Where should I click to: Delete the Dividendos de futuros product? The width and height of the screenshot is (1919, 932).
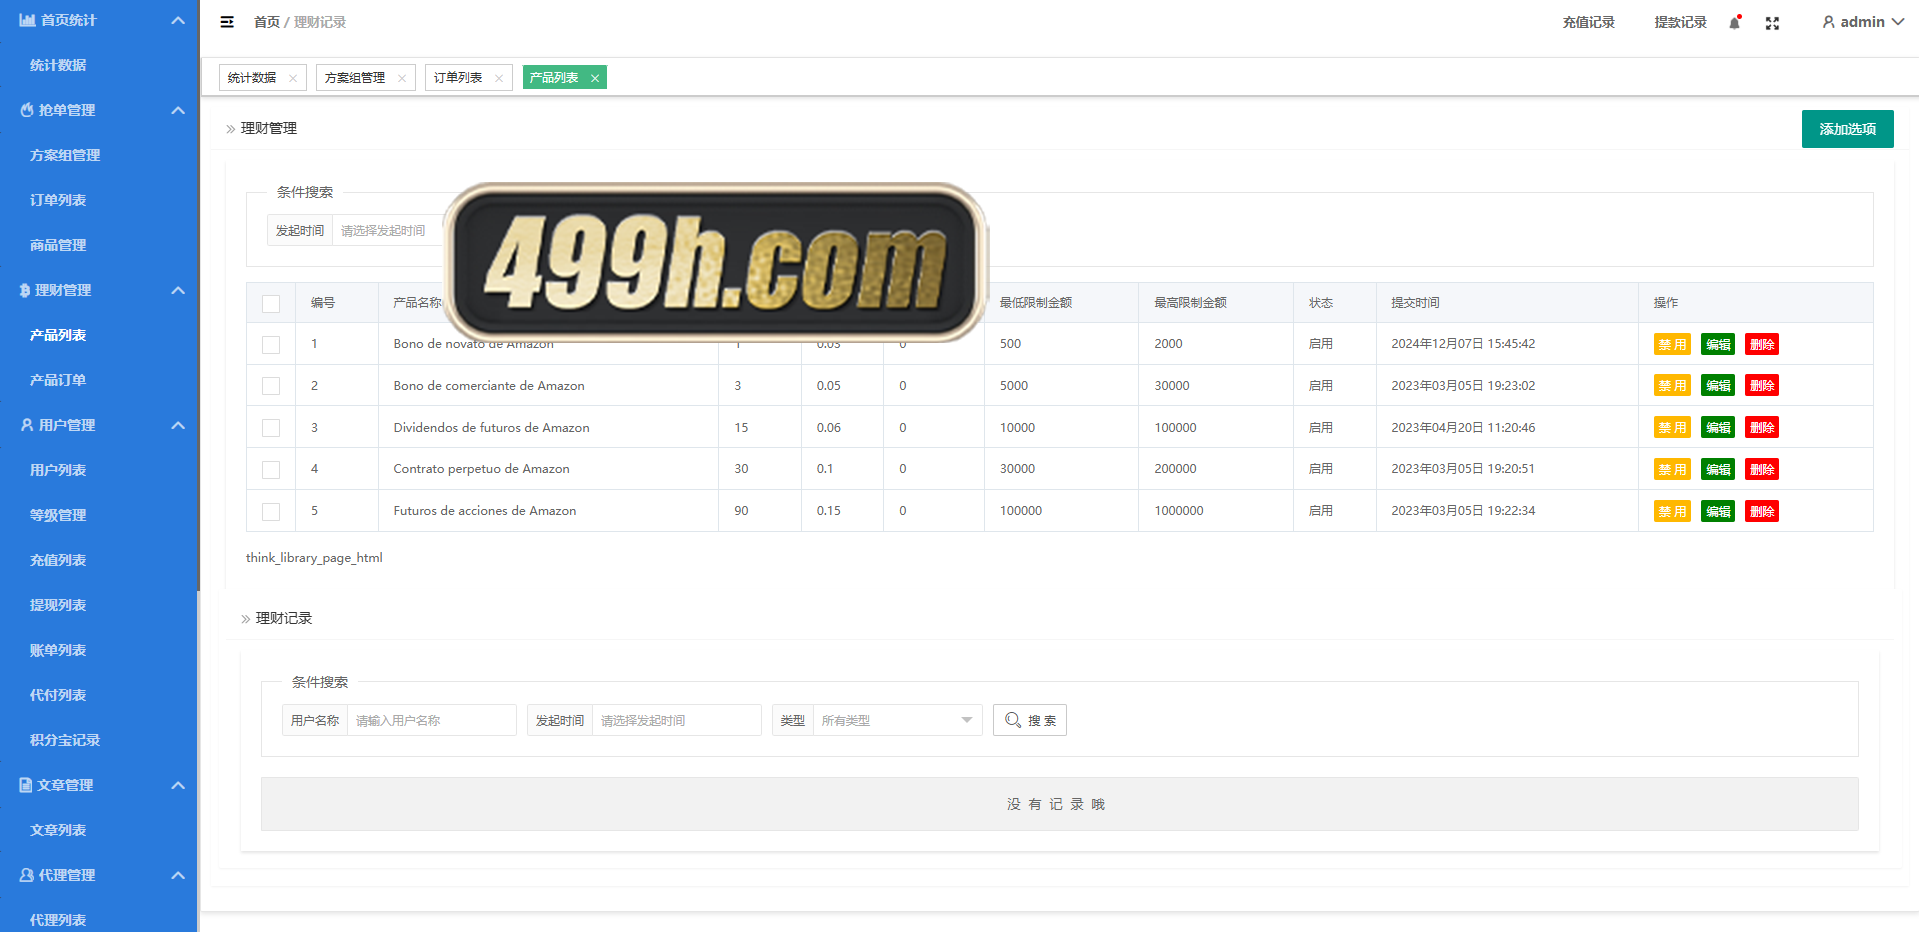click(1762, 428)
